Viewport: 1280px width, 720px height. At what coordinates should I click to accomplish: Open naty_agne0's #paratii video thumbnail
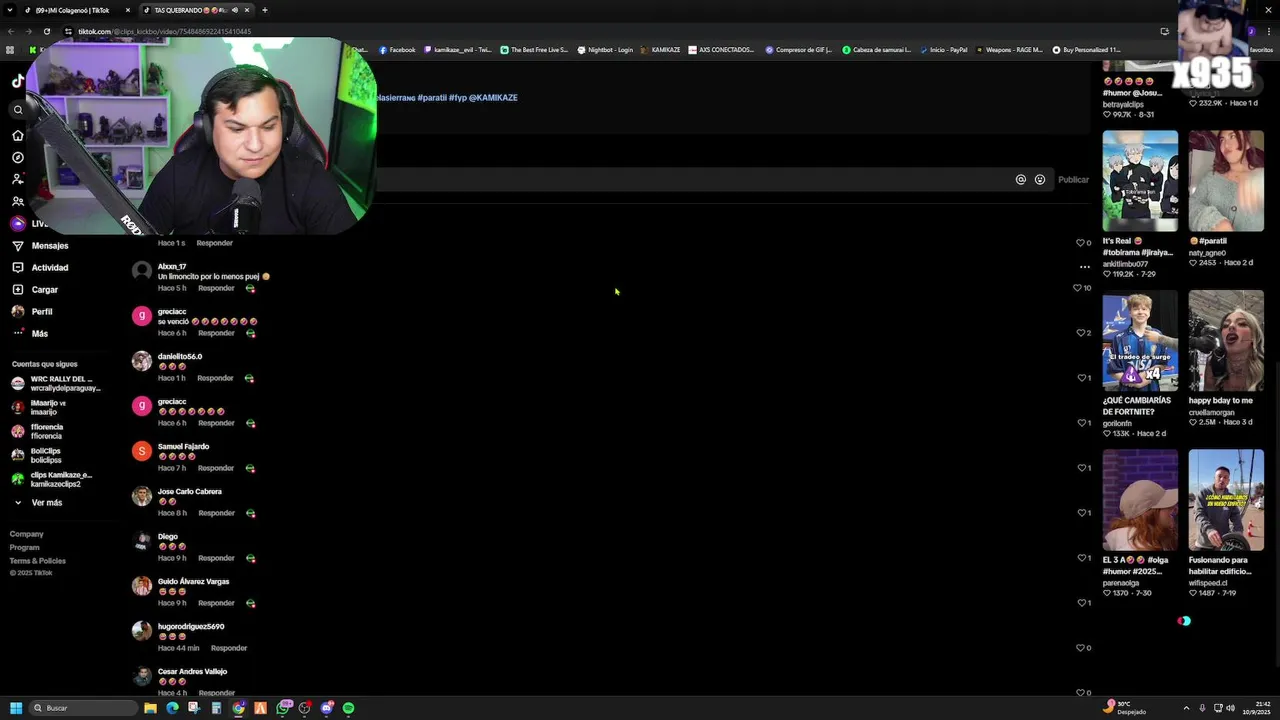(x=1226, y=181)
